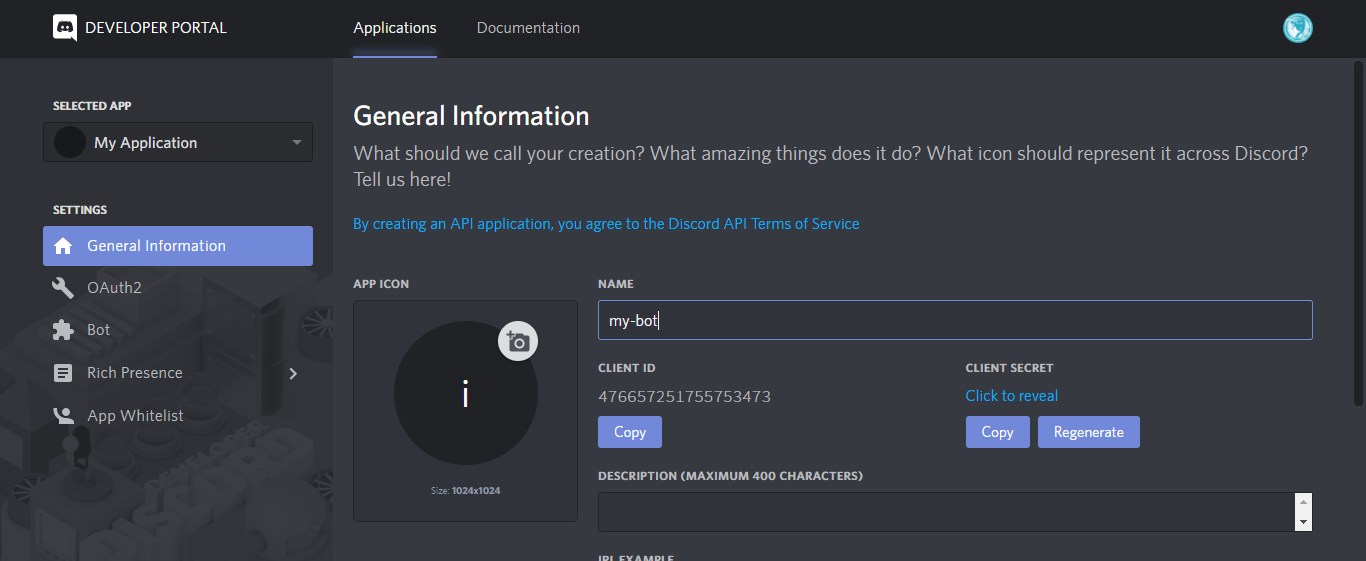
Task: Click the description scrollbar up arrow
Action: (1303, 502)
